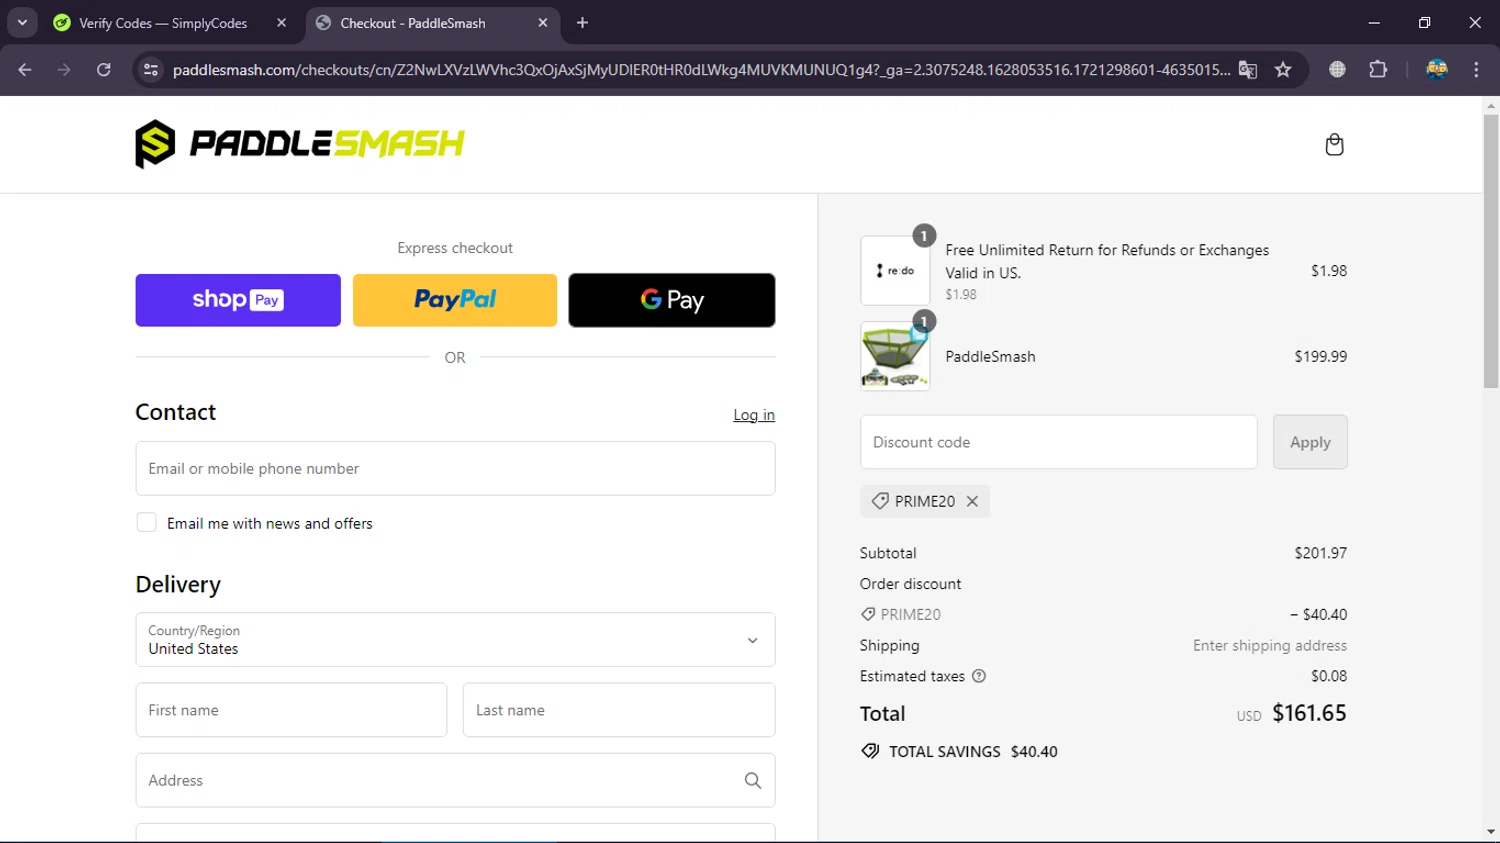Click the total price $161.65
Screen dimensions: 1500x843
[x=1309, y=714]
